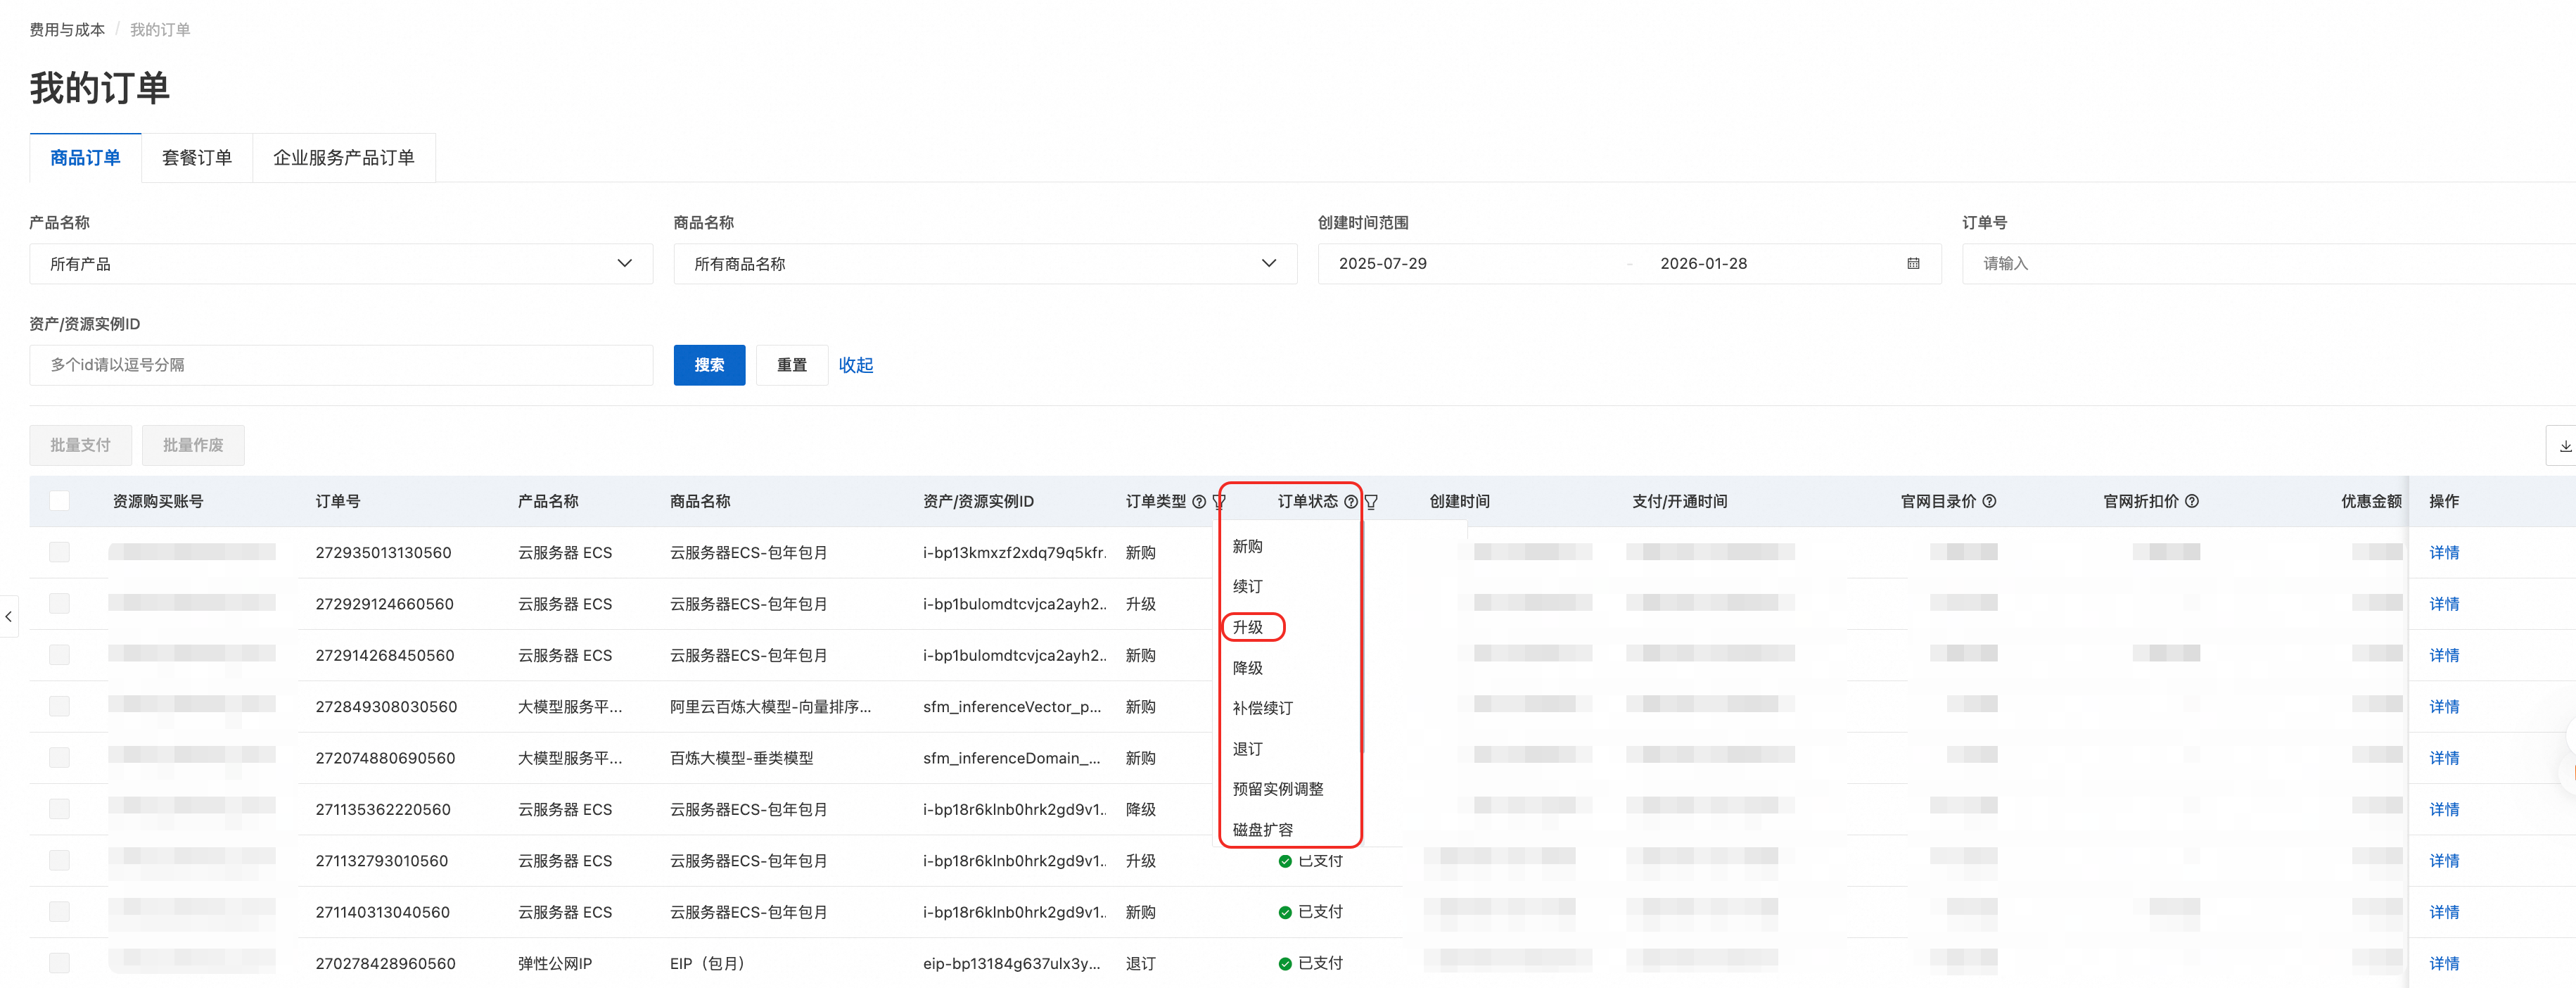Click the 批量作废 button
This screenshot has height=988, width=2576.
point(193,446)
